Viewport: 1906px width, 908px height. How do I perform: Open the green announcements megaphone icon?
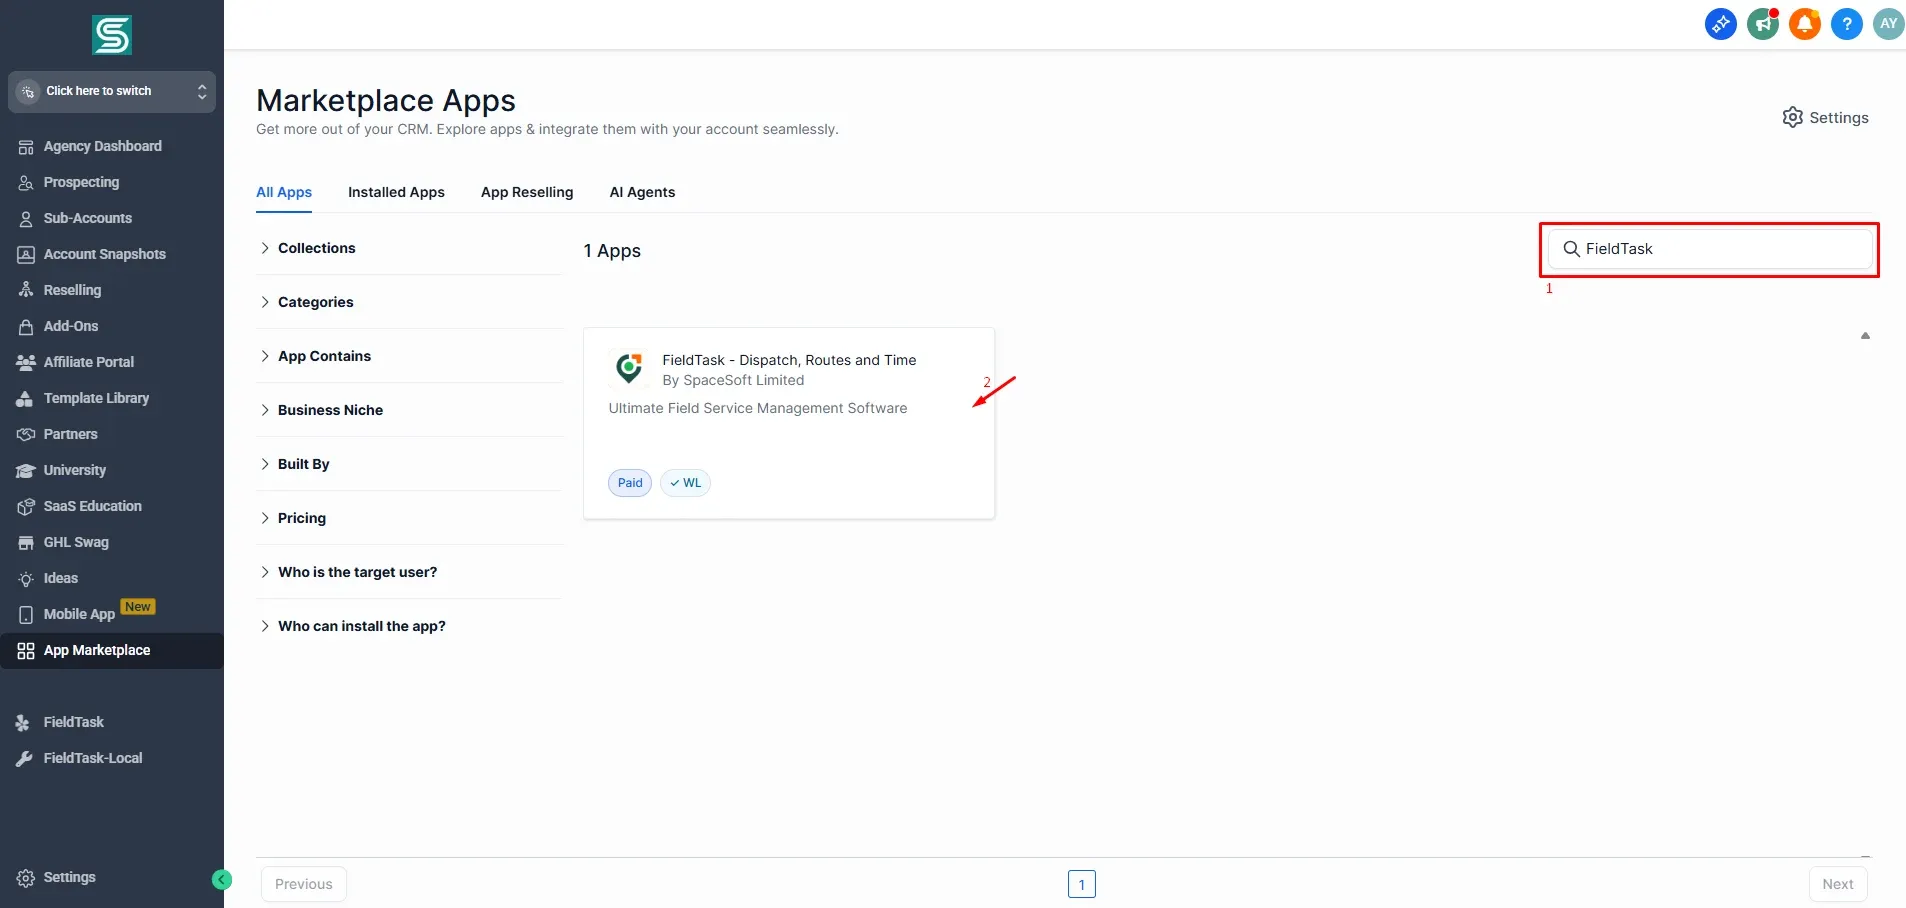coord(1763,24)
